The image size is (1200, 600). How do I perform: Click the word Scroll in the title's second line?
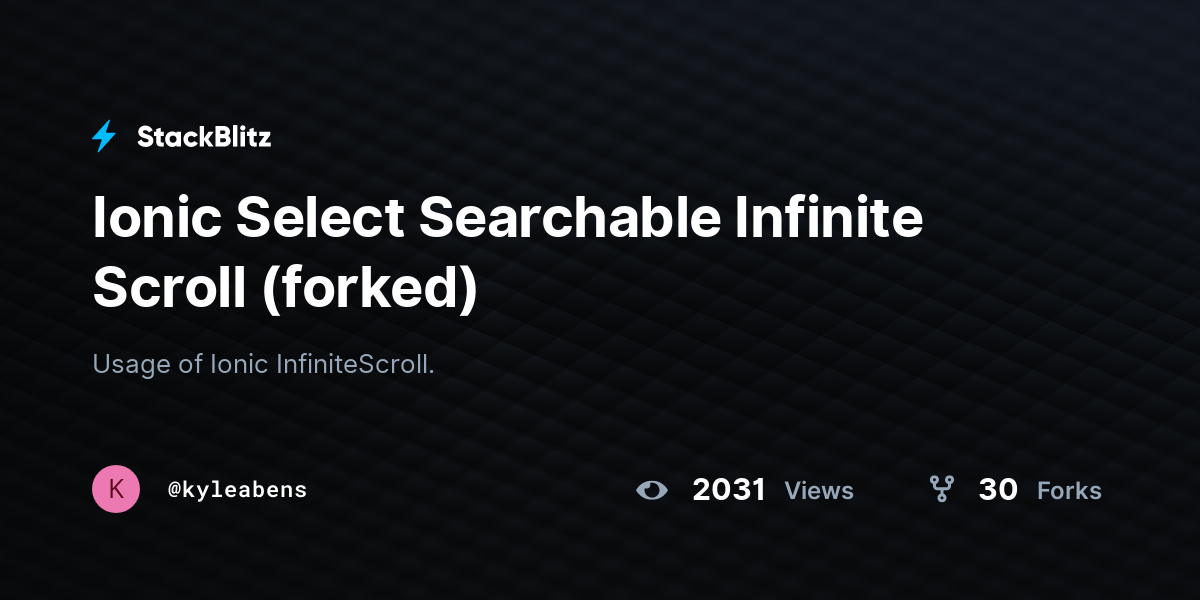coord(170,287)
